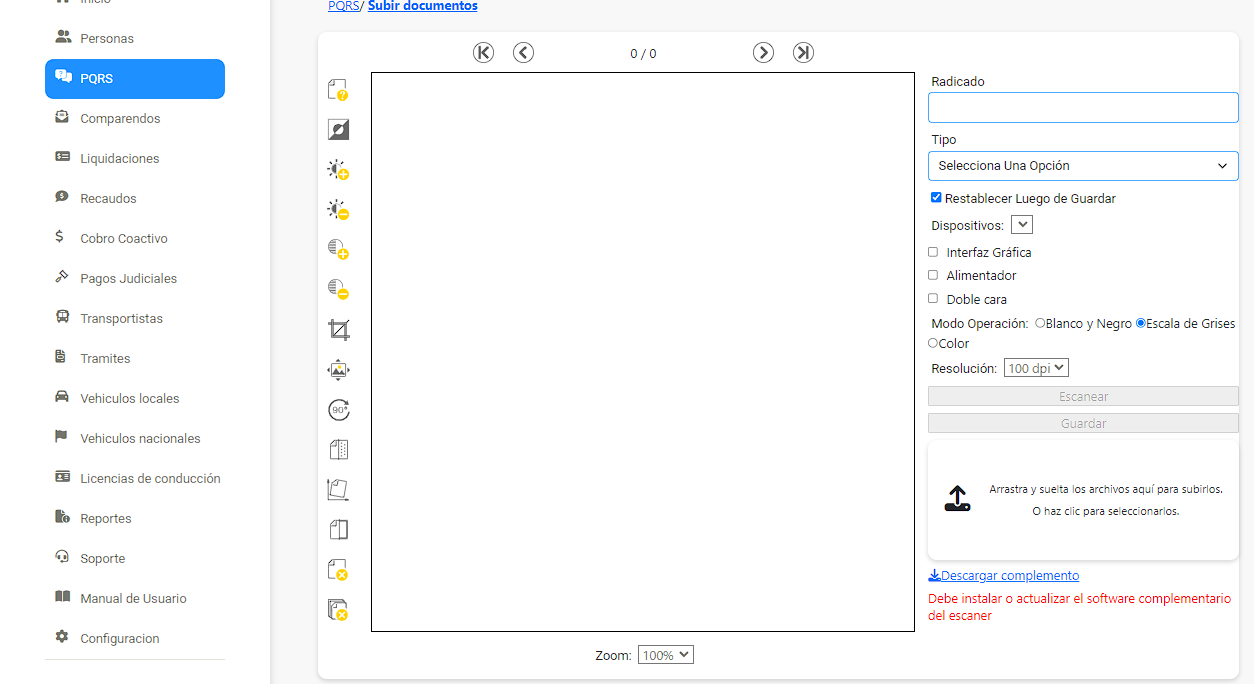Jump to the last page
Viewport: 1254px width, 684px height.
click(803, 53)
